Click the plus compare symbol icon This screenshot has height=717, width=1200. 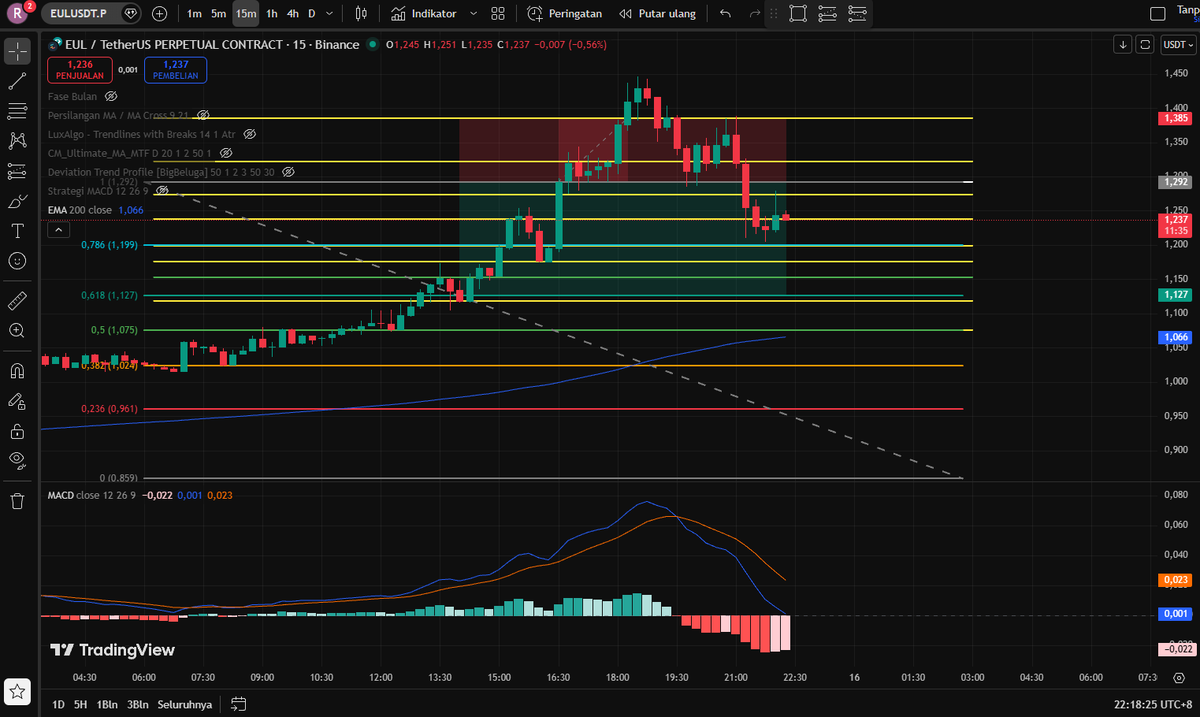coord(160,14)
